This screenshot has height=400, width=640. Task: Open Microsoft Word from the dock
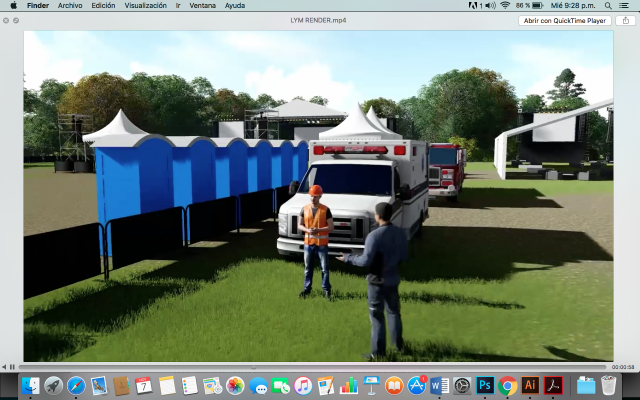[x=439, y=385]
